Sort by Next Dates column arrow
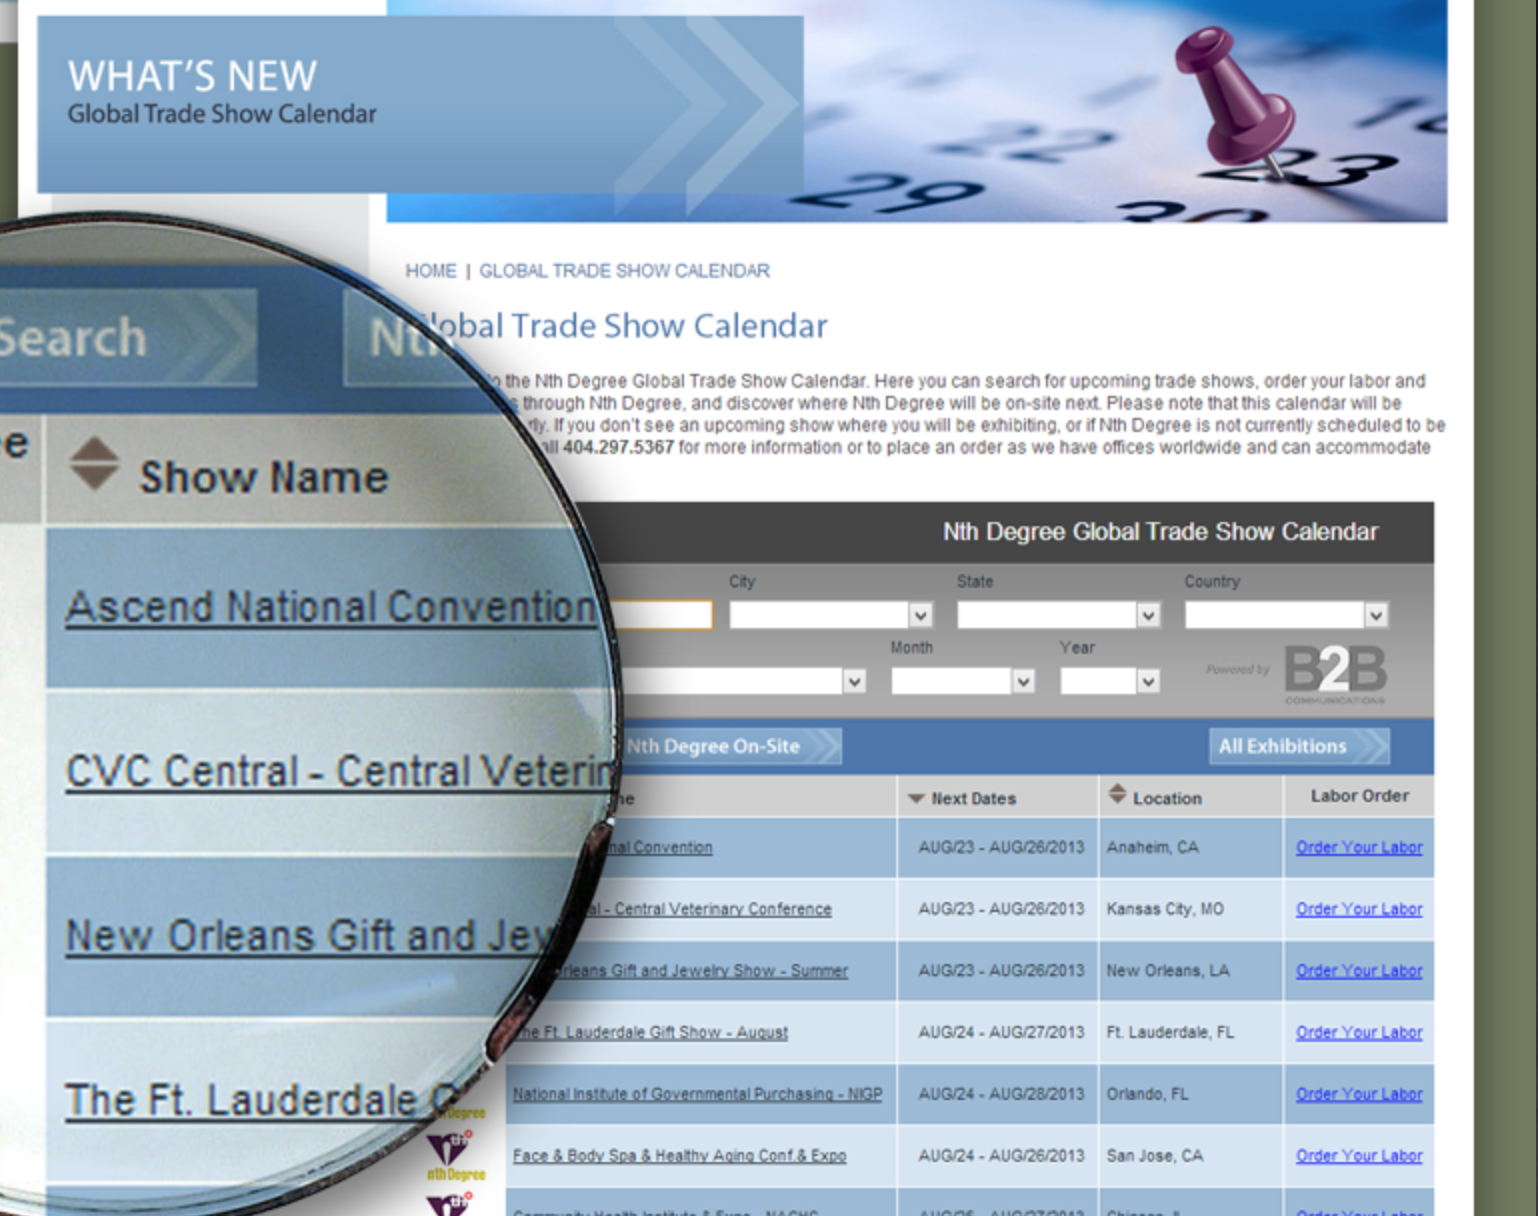Viewport: 1538px width, 1216px height. [915, 799]
